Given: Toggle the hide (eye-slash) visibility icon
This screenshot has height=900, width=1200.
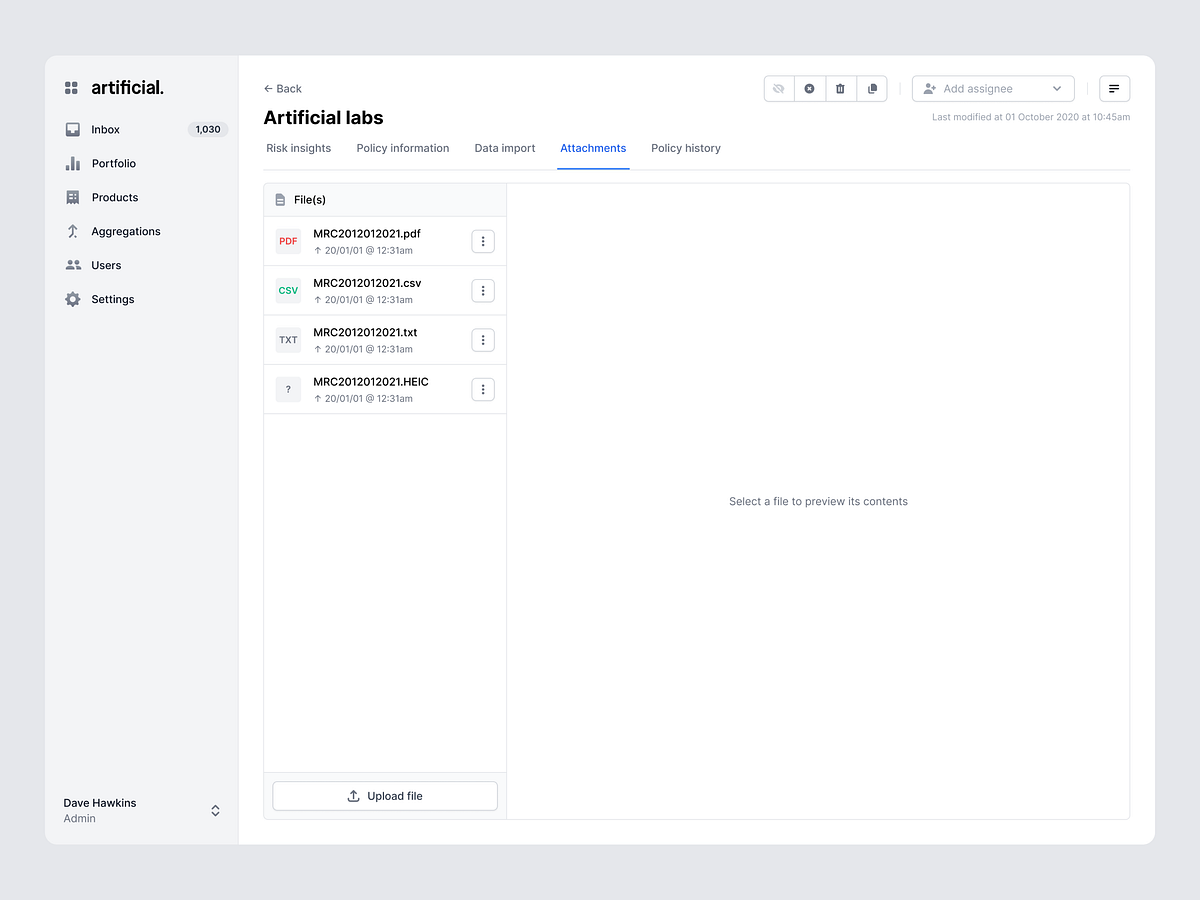Looking at the screenshot, I should [x=778, y=88].
